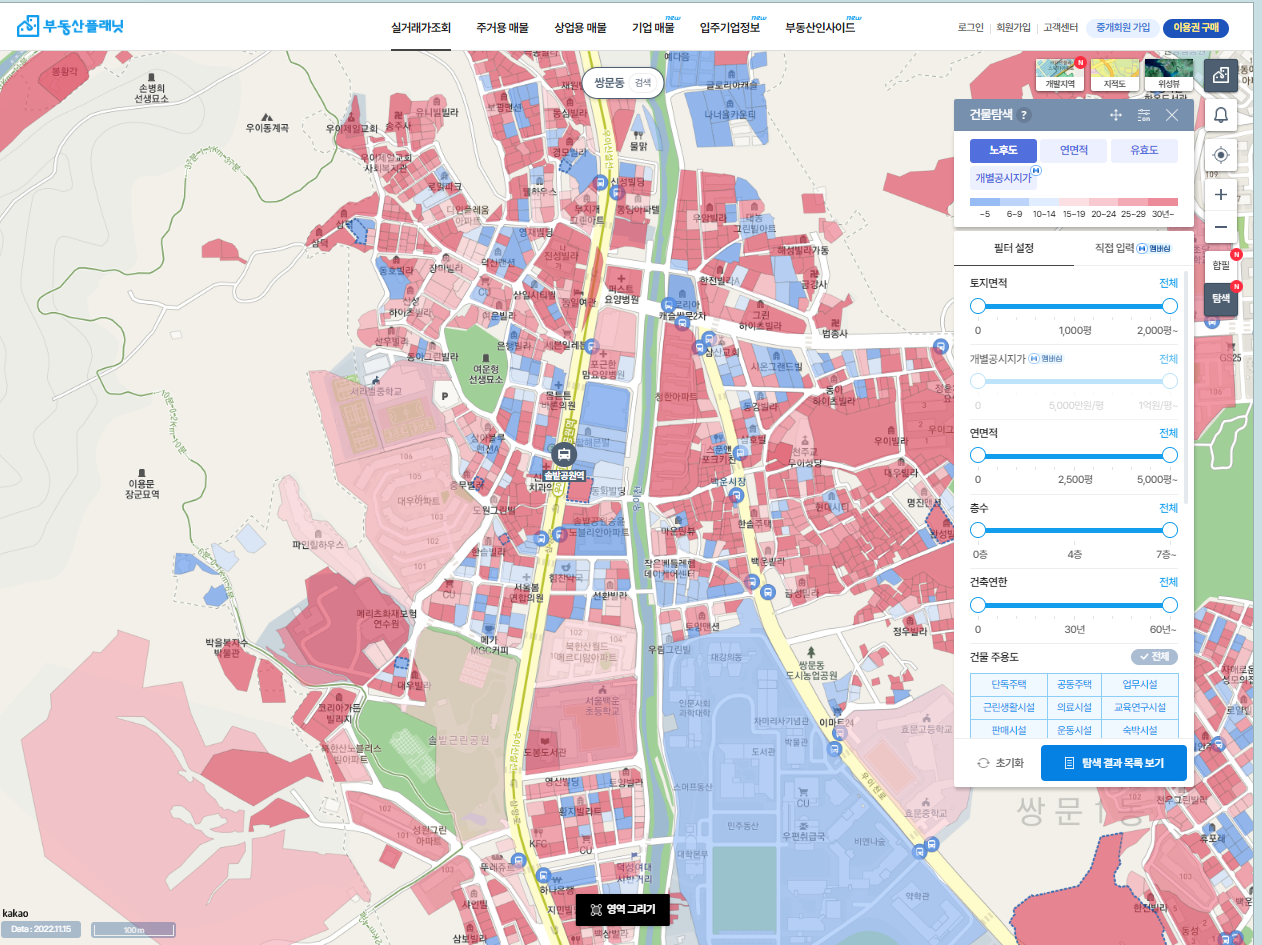This screenshot has height=945, width=1262.
Task: Open the 기업 매물 menu
Action: click(653, 27)
